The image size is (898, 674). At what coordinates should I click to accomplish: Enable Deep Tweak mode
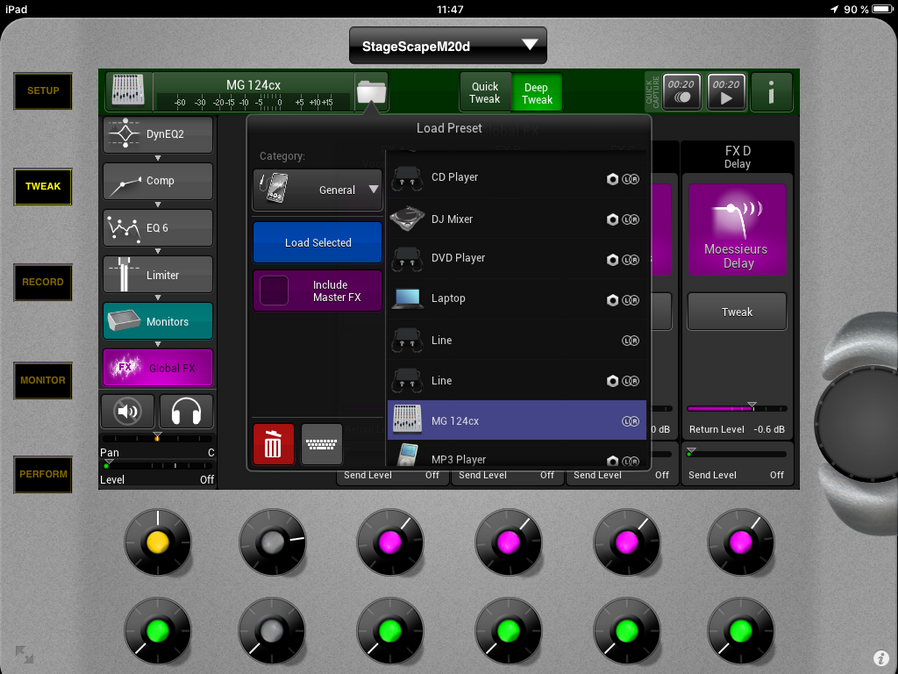click(x=537, y=92)
